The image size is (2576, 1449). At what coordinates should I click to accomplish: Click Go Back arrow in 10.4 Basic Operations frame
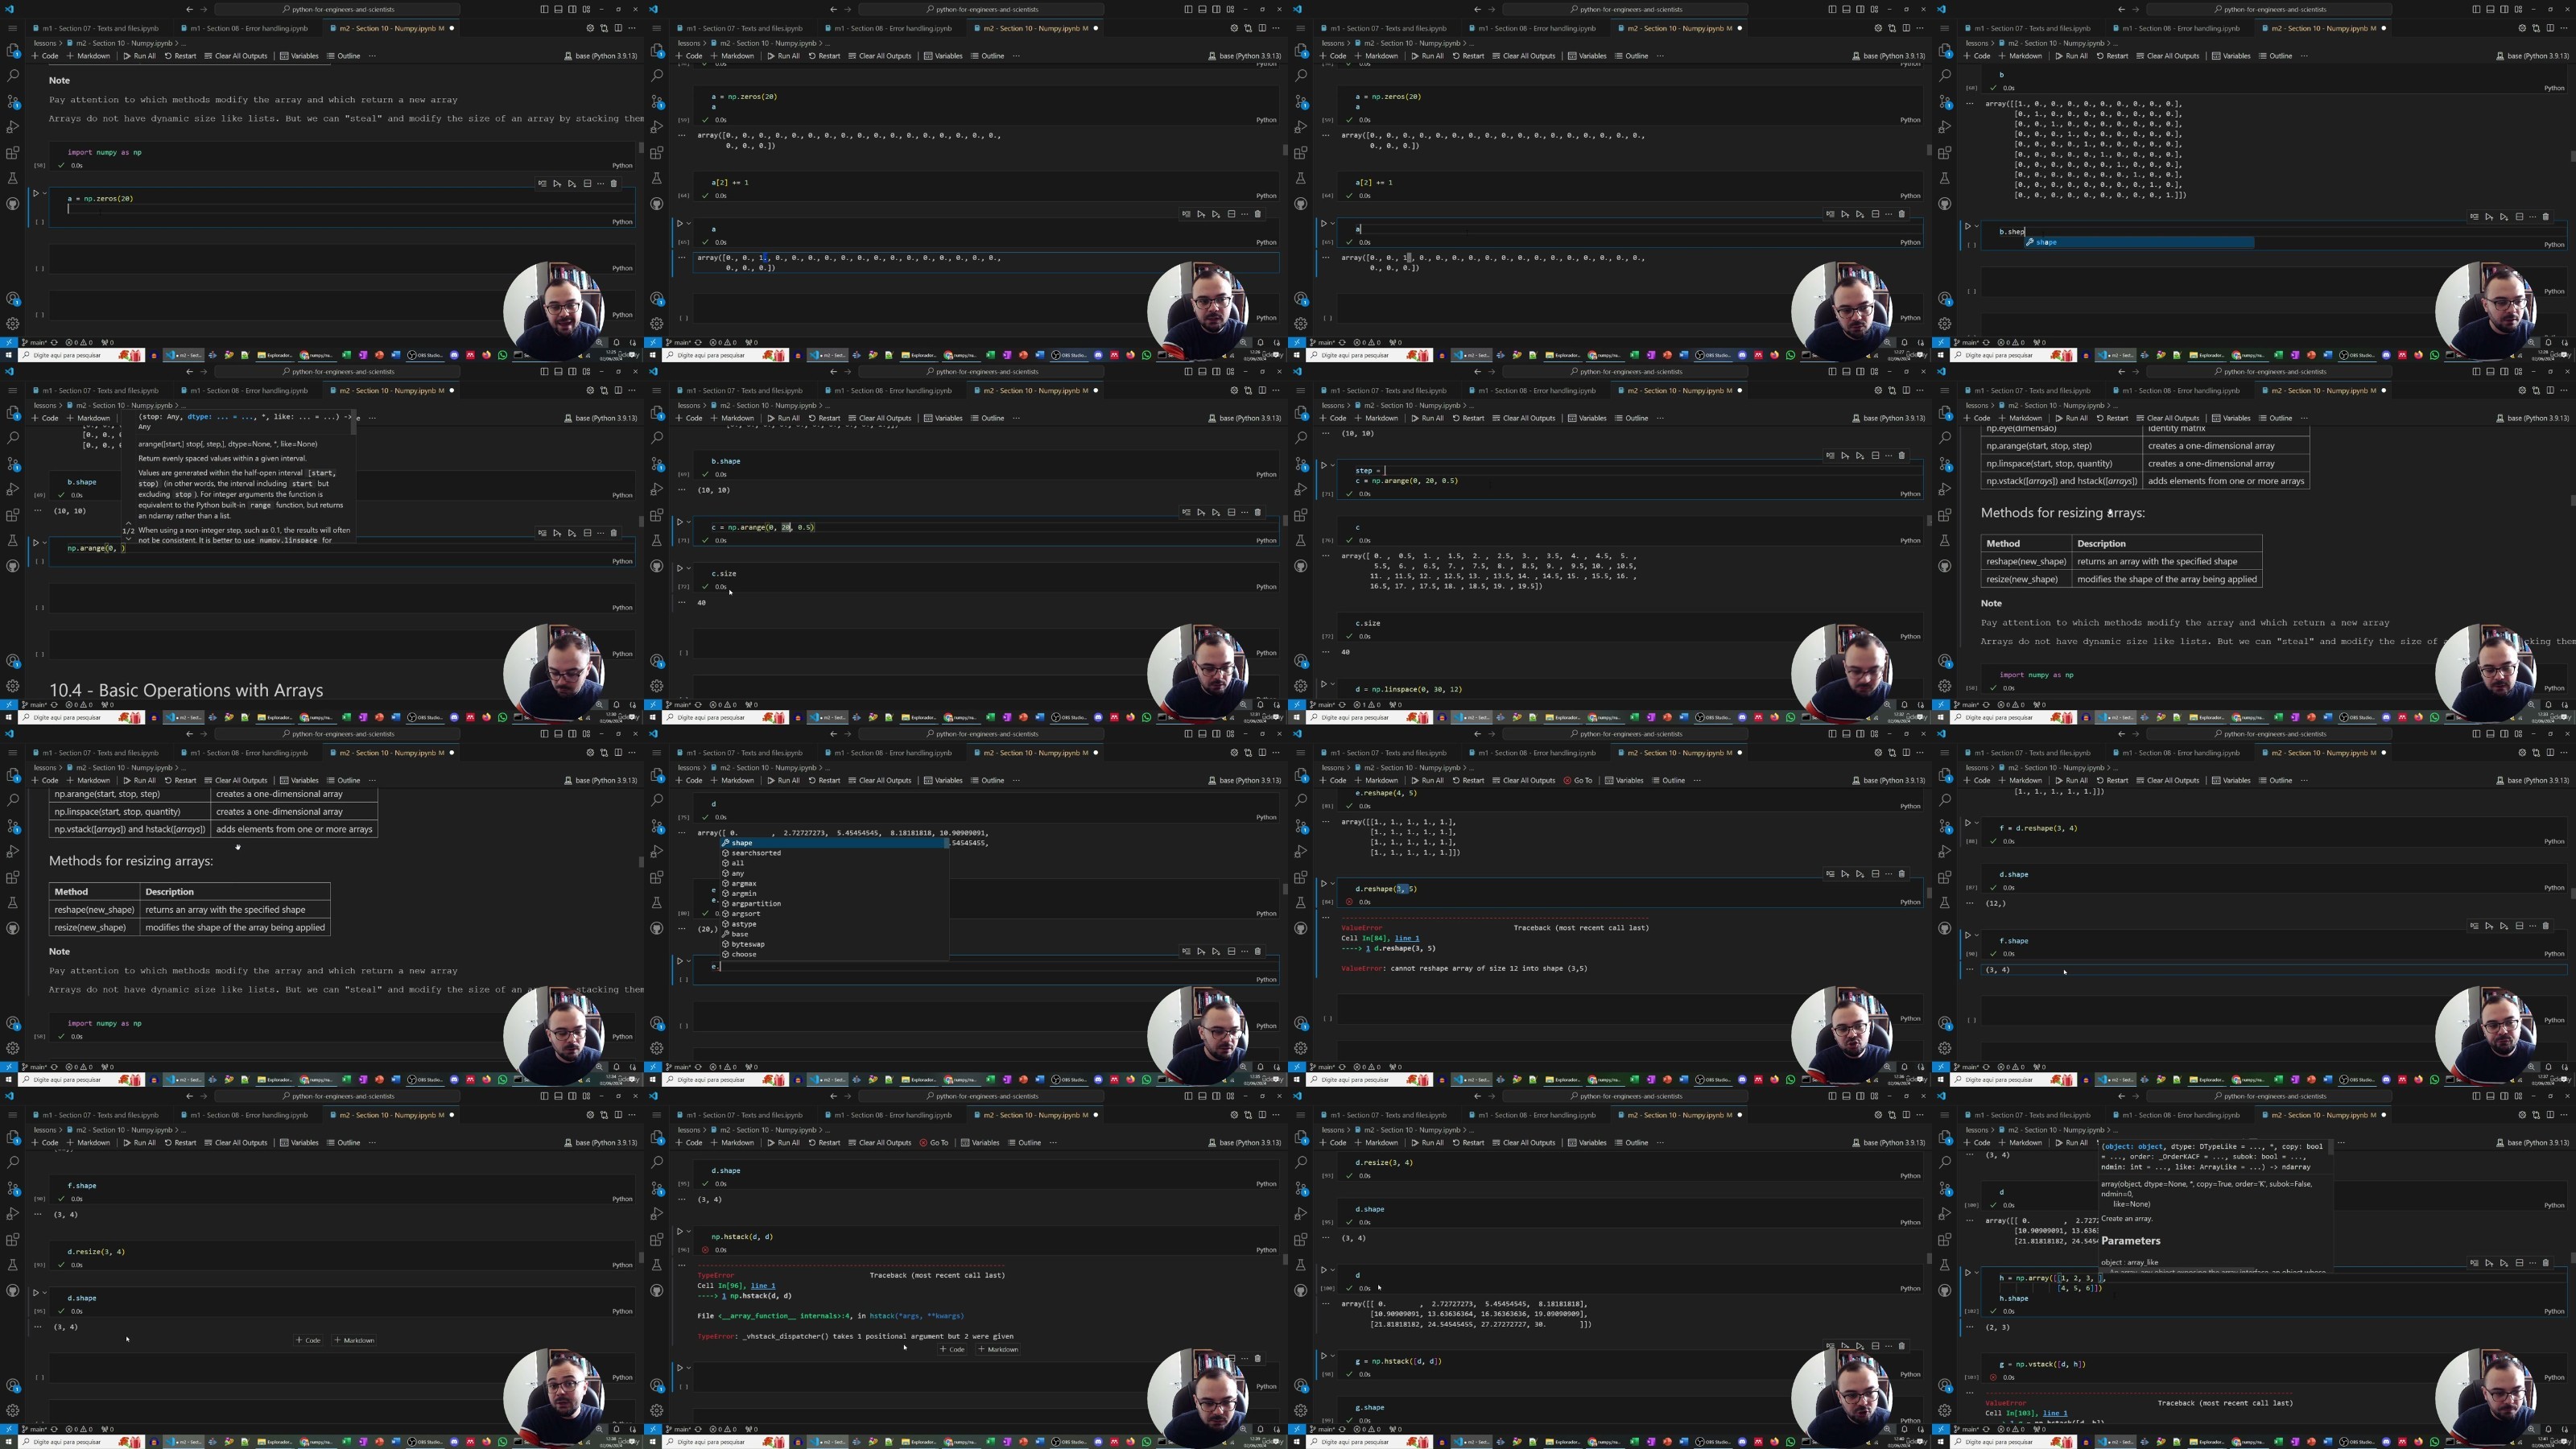click(189, 372)
